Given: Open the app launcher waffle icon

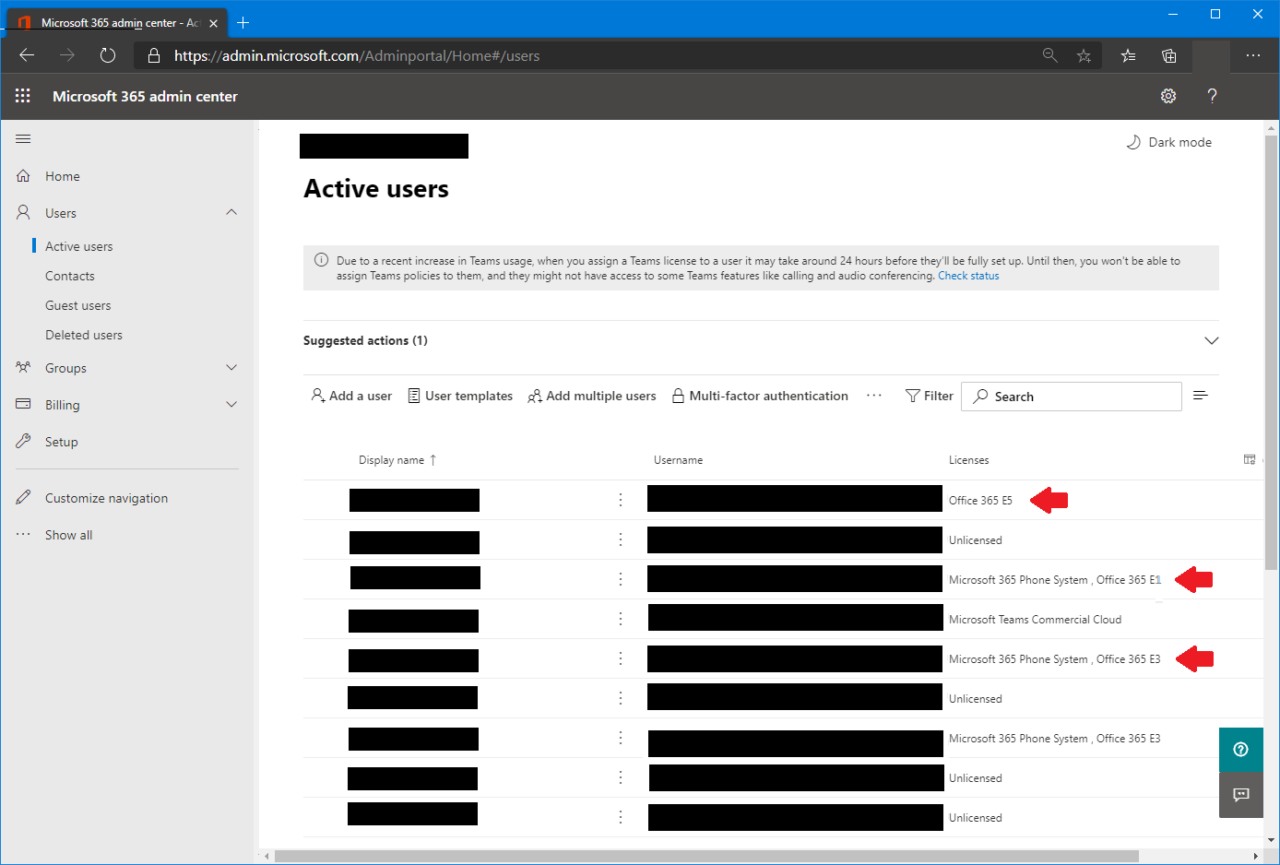Looking at the screenshot, I should 22,96.
